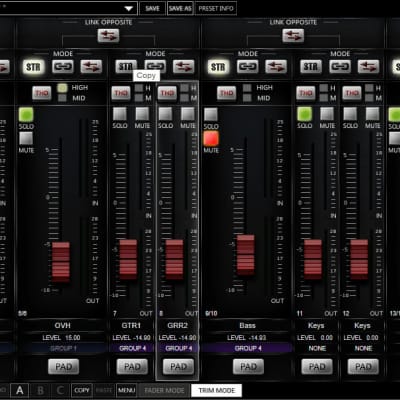Image resolution: width=400 pixels, height=400 pixels.
Task: Click swap arrows mode icon above Bass channel
Action: coord(276,67)
